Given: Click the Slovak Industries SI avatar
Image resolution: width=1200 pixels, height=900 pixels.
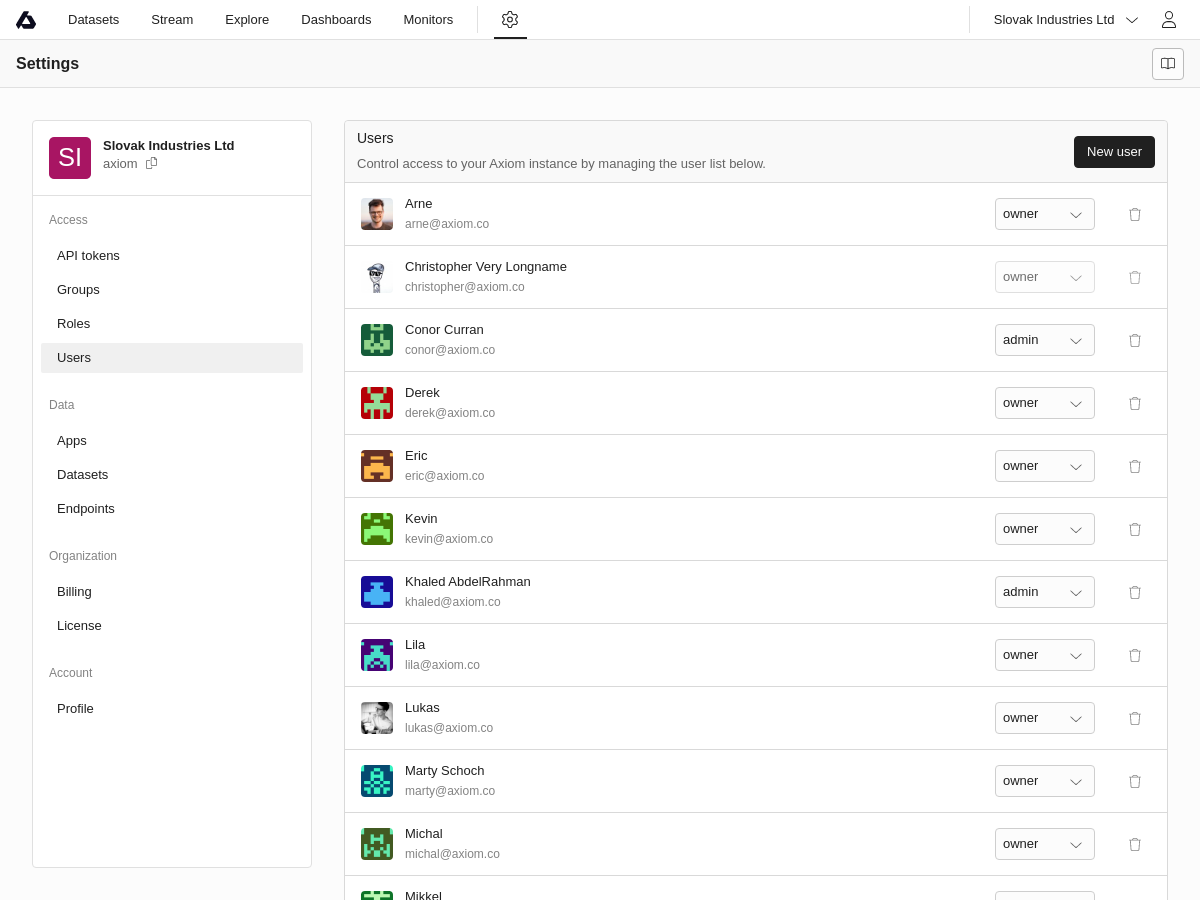Looking at the screenshot, I should click(70, 158).
